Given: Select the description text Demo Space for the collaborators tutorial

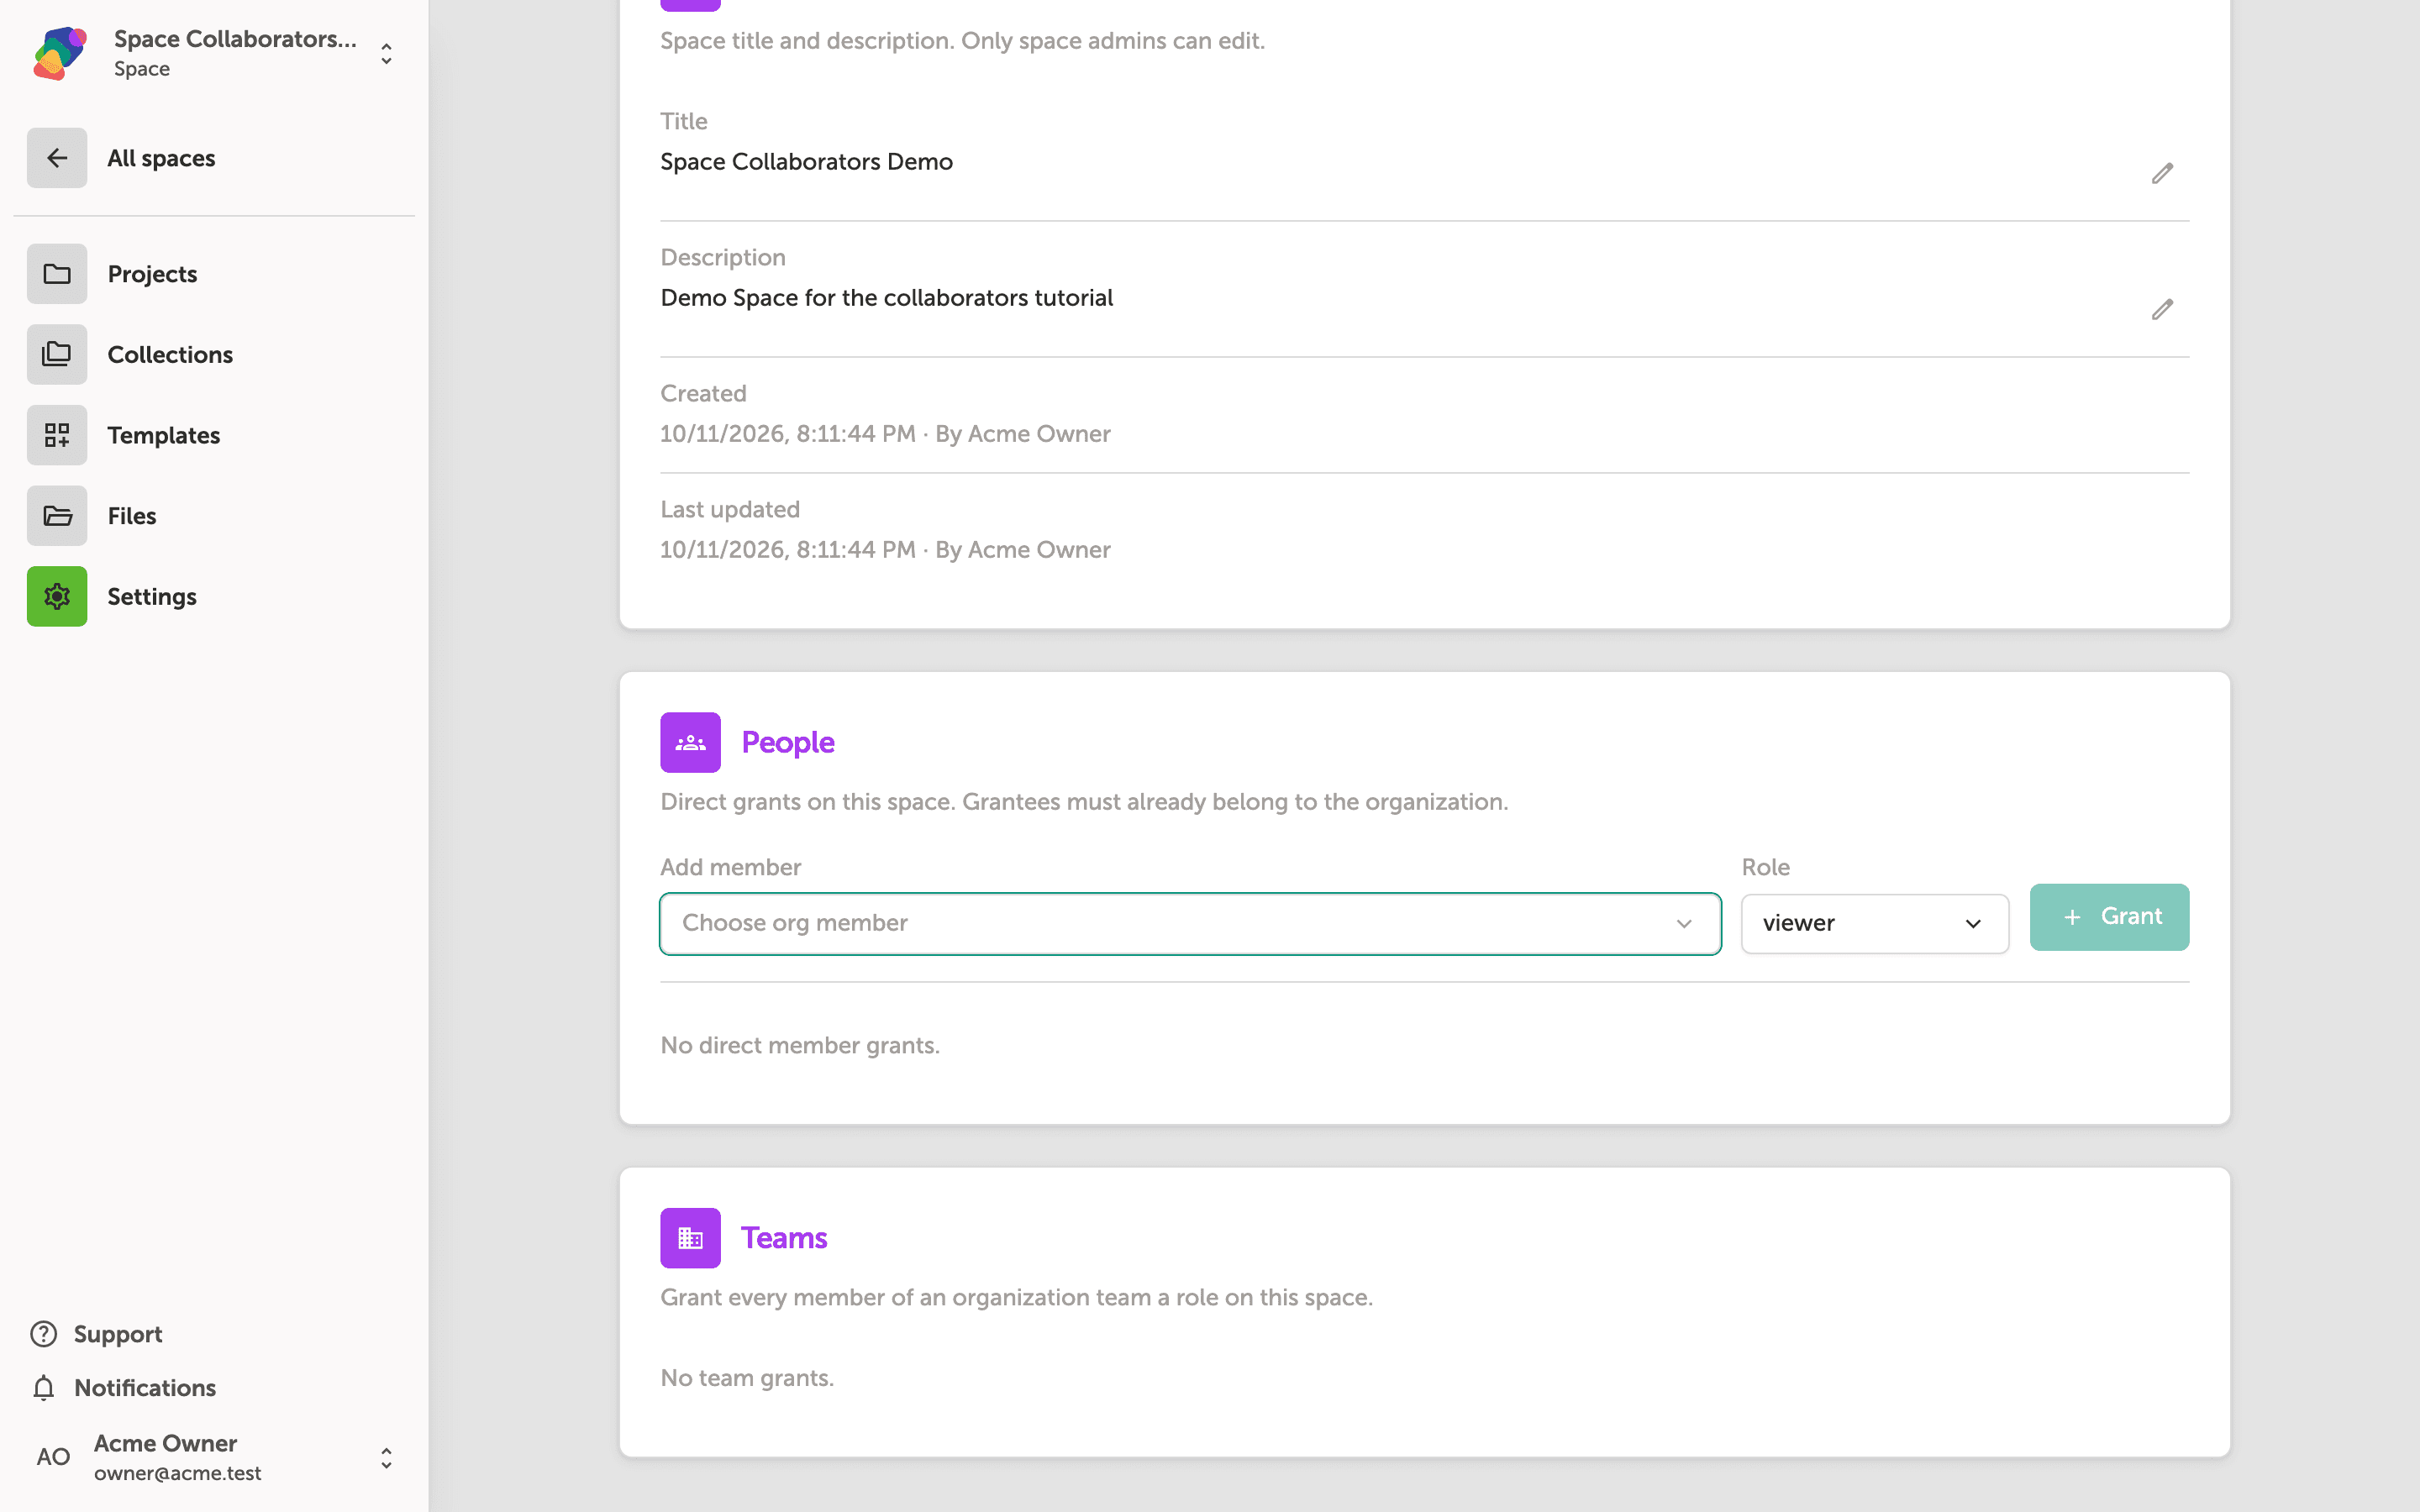Looking at the screenshot, I should (886, 297).
